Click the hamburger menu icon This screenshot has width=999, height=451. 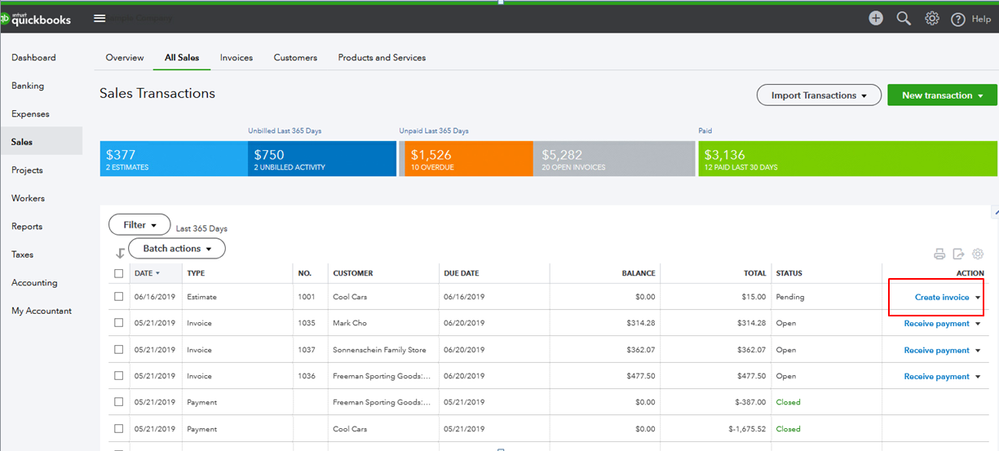pos(99,18)
